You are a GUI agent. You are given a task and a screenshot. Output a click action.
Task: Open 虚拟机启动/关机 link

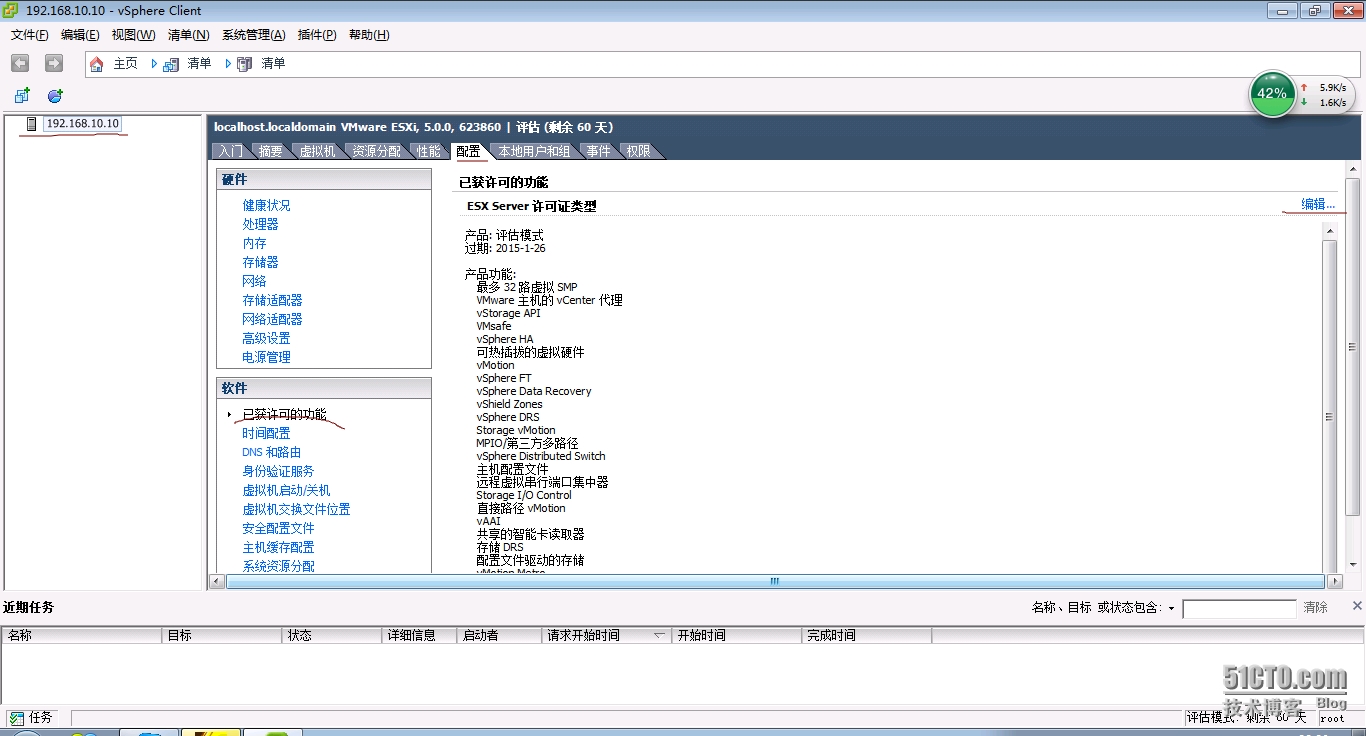tap(286, 490)
